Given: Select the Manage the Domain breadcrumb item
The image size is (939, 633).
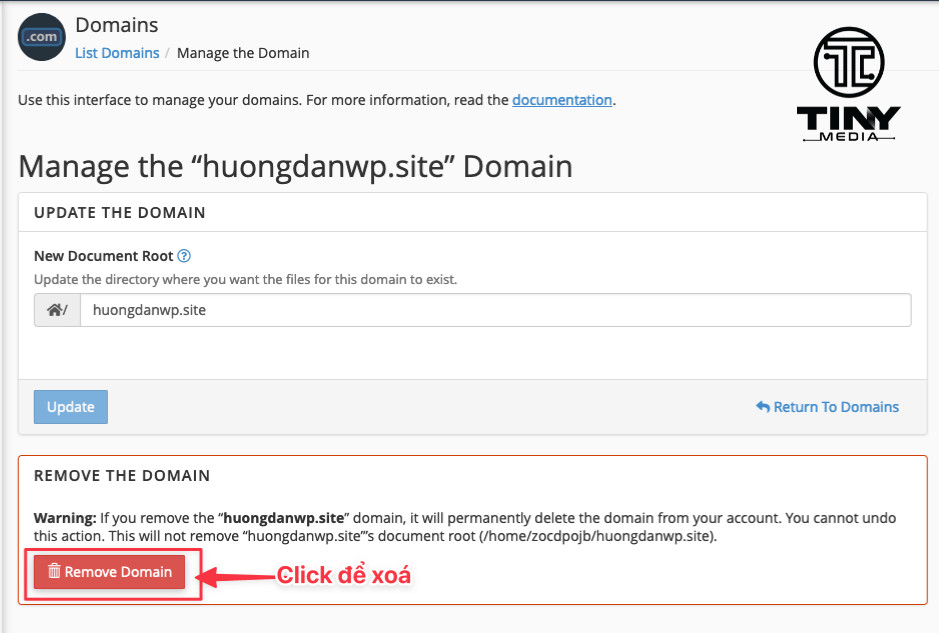Looking at the screenshot, I should click(243, 53).
